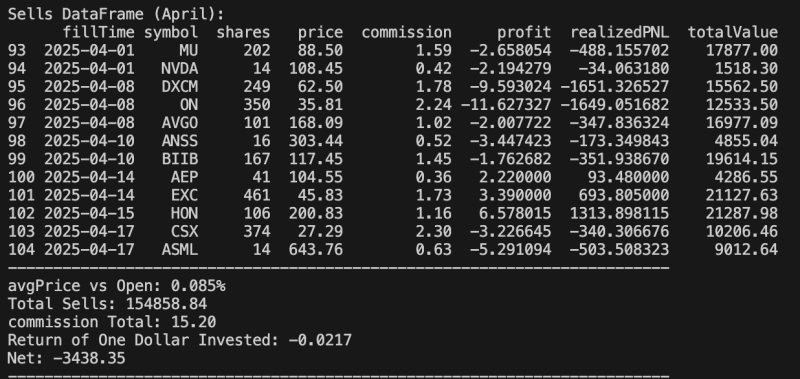Screen dimensions: 800x379
Task: Select the NVDA symbol text
Action: click(x=180, y=69)
